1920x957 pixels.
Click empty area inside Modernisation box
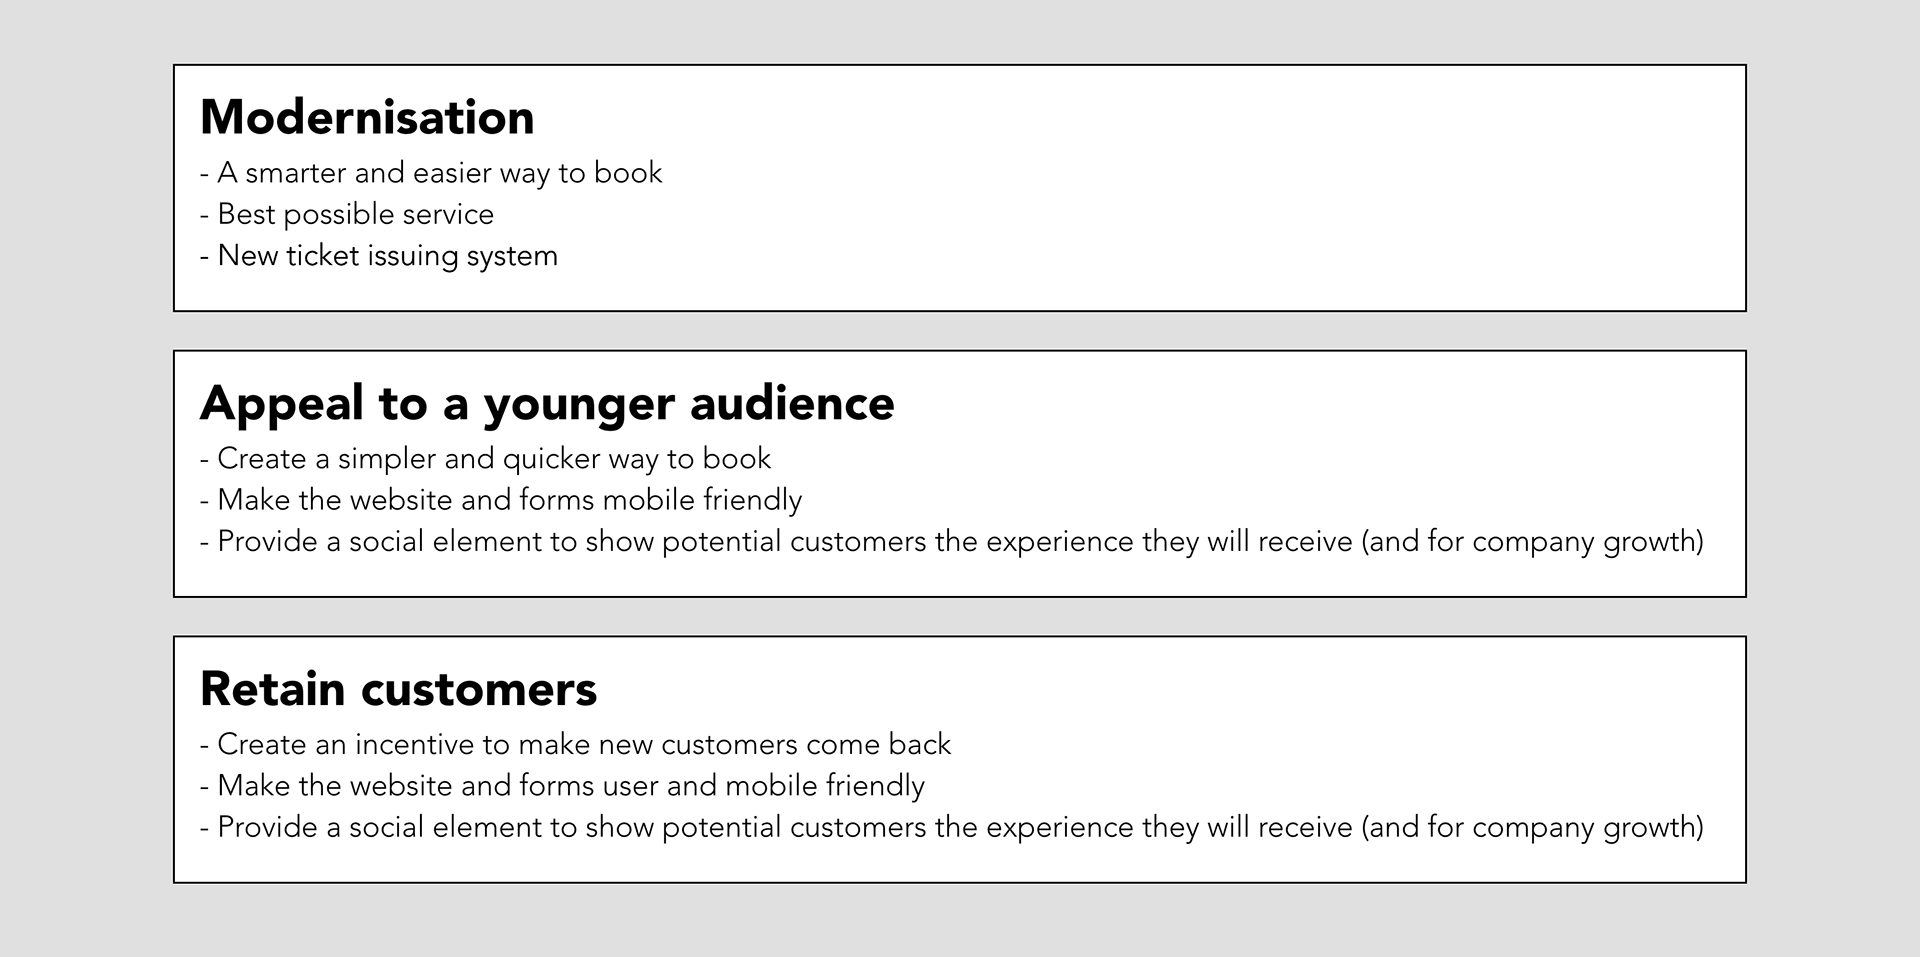pyautogui.click(x=1200, y=190)
